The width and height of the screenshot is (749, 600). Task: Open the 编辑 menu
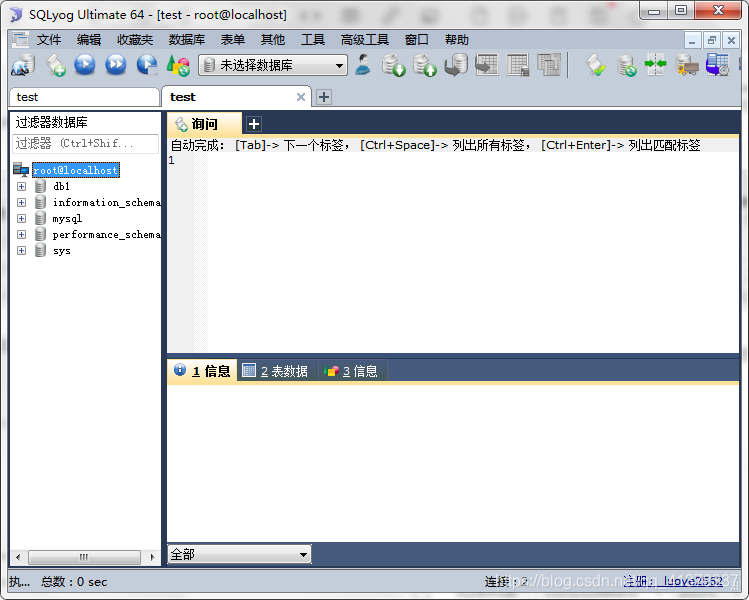point(89,40)
